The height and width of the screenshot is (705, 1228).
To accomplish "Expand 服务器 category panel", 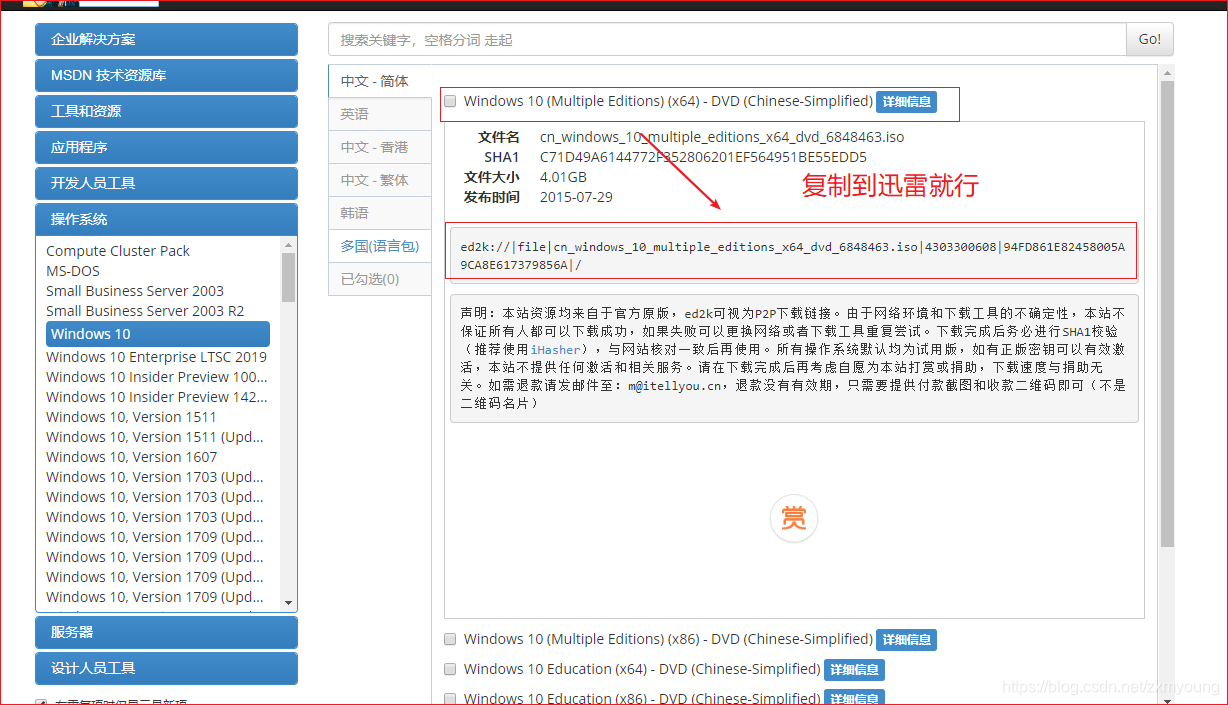I will point(166,633).
